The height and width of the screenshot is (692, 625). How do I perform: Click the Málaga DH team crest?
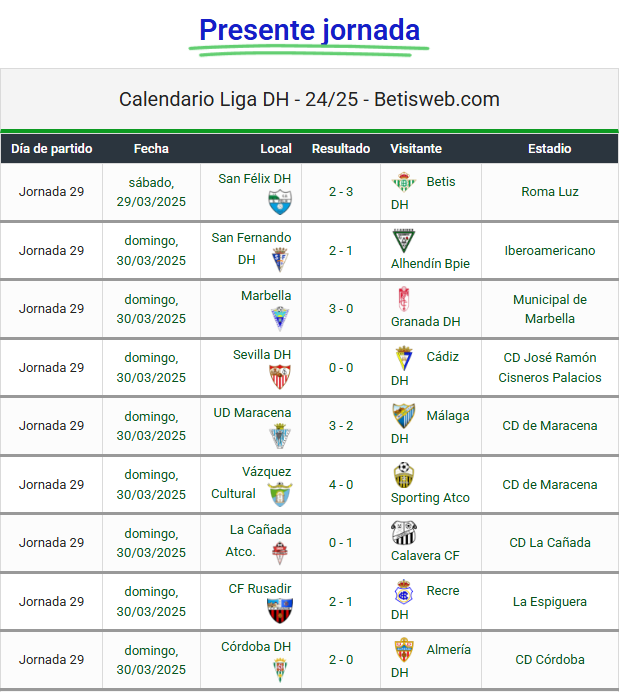[x=403, y=416]
